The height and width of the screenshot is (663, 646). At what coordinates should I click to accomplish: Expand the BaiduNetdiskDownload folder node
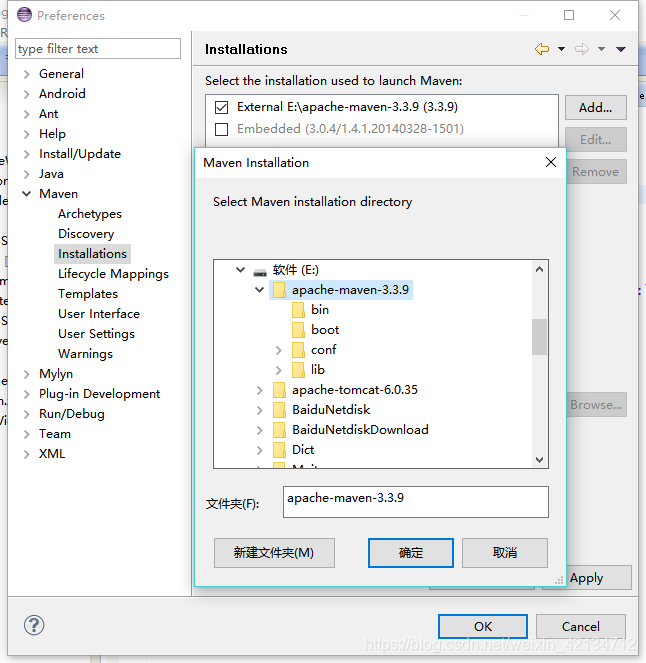[x=259, y=430]
